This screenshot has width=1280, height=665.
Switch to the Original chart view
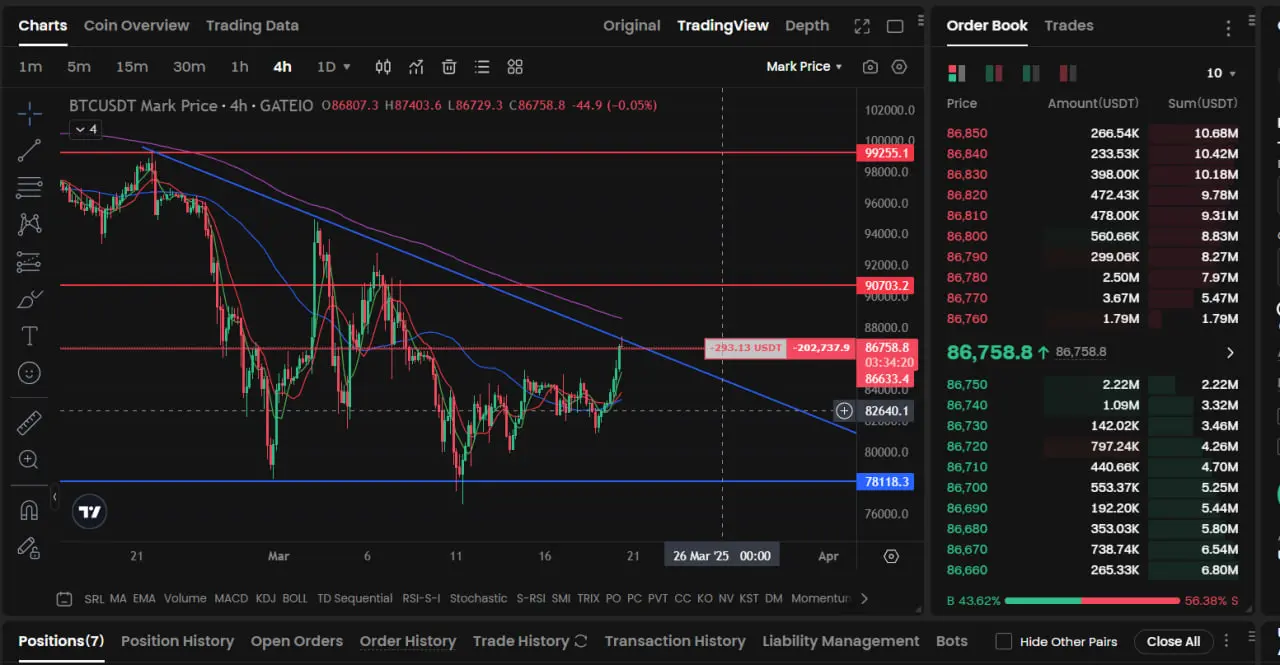coord(632,25)
